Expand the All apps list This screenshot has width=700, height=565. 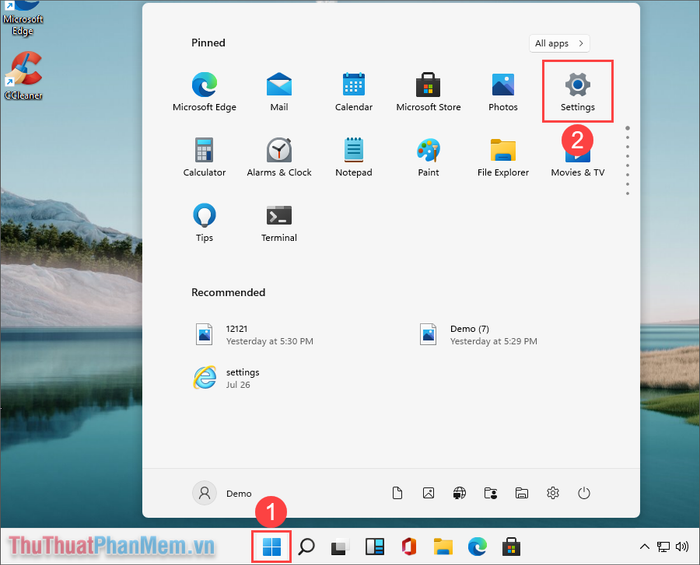coord(559,43)
